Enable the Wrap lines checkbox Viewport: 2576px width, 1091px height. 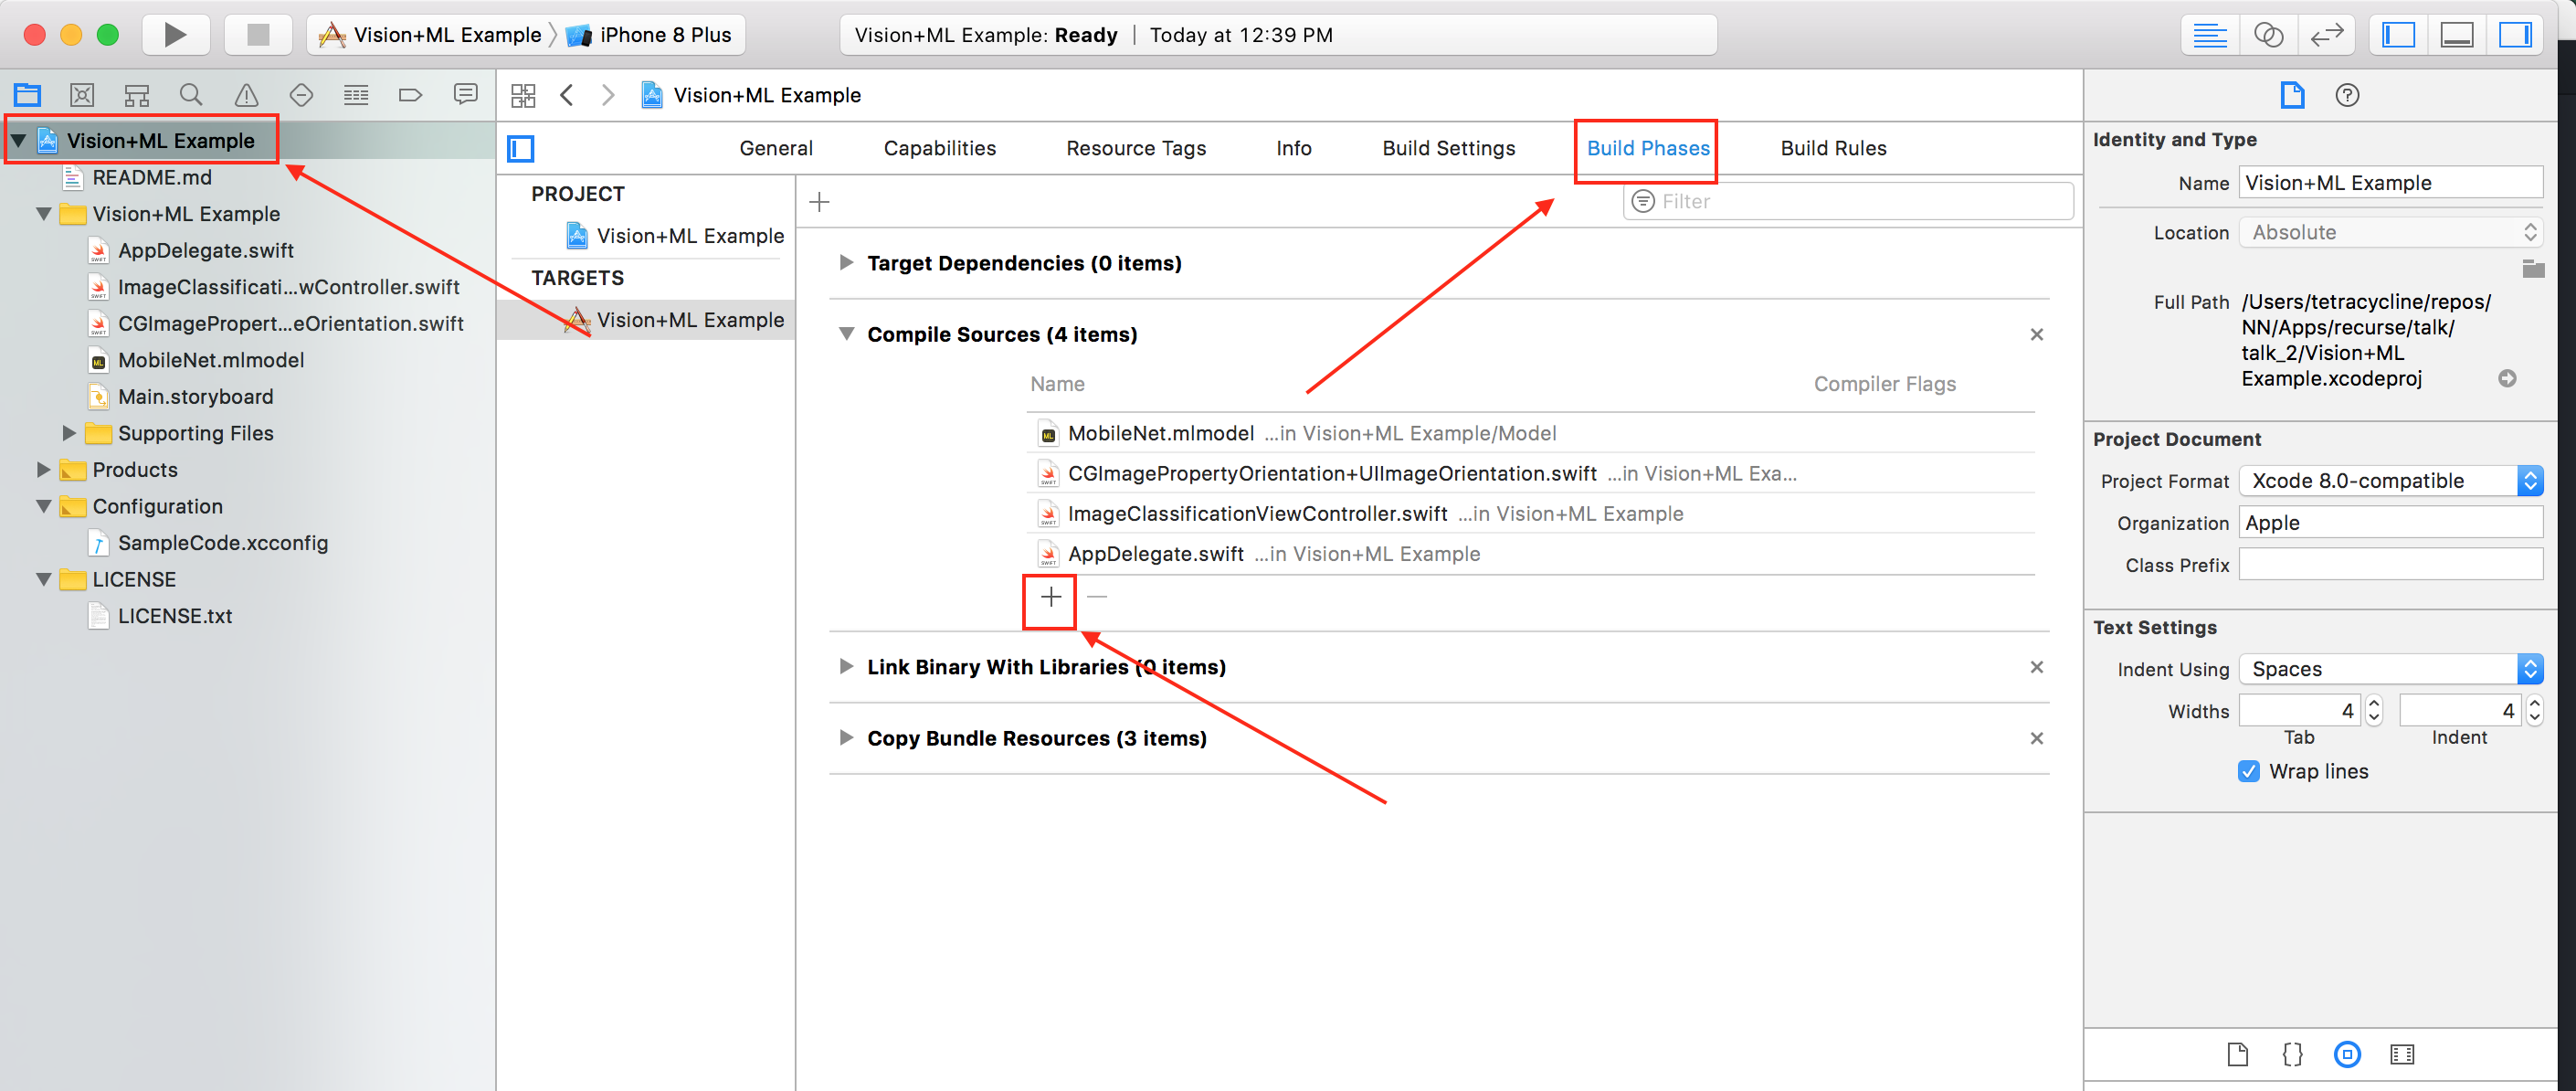point(2248,771)
